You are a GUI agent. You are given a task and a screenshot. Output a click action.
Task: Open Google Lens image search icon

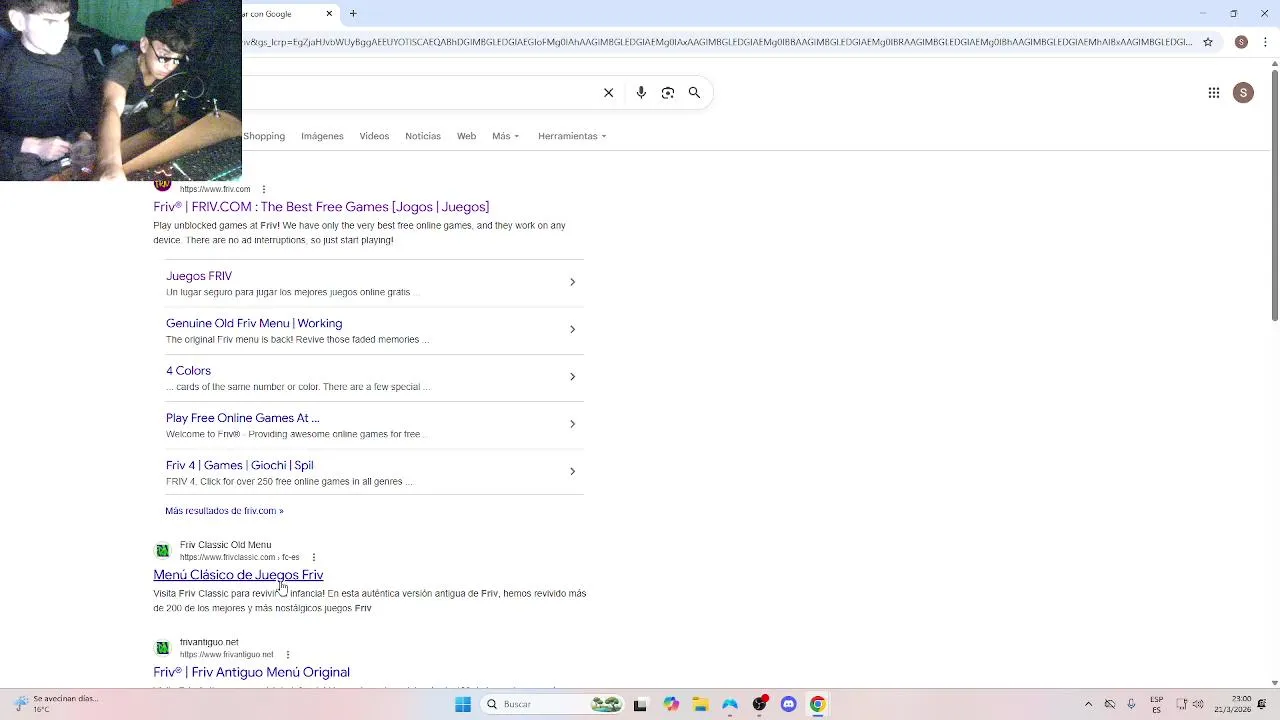pyautogui.click(x=668, y=93)
